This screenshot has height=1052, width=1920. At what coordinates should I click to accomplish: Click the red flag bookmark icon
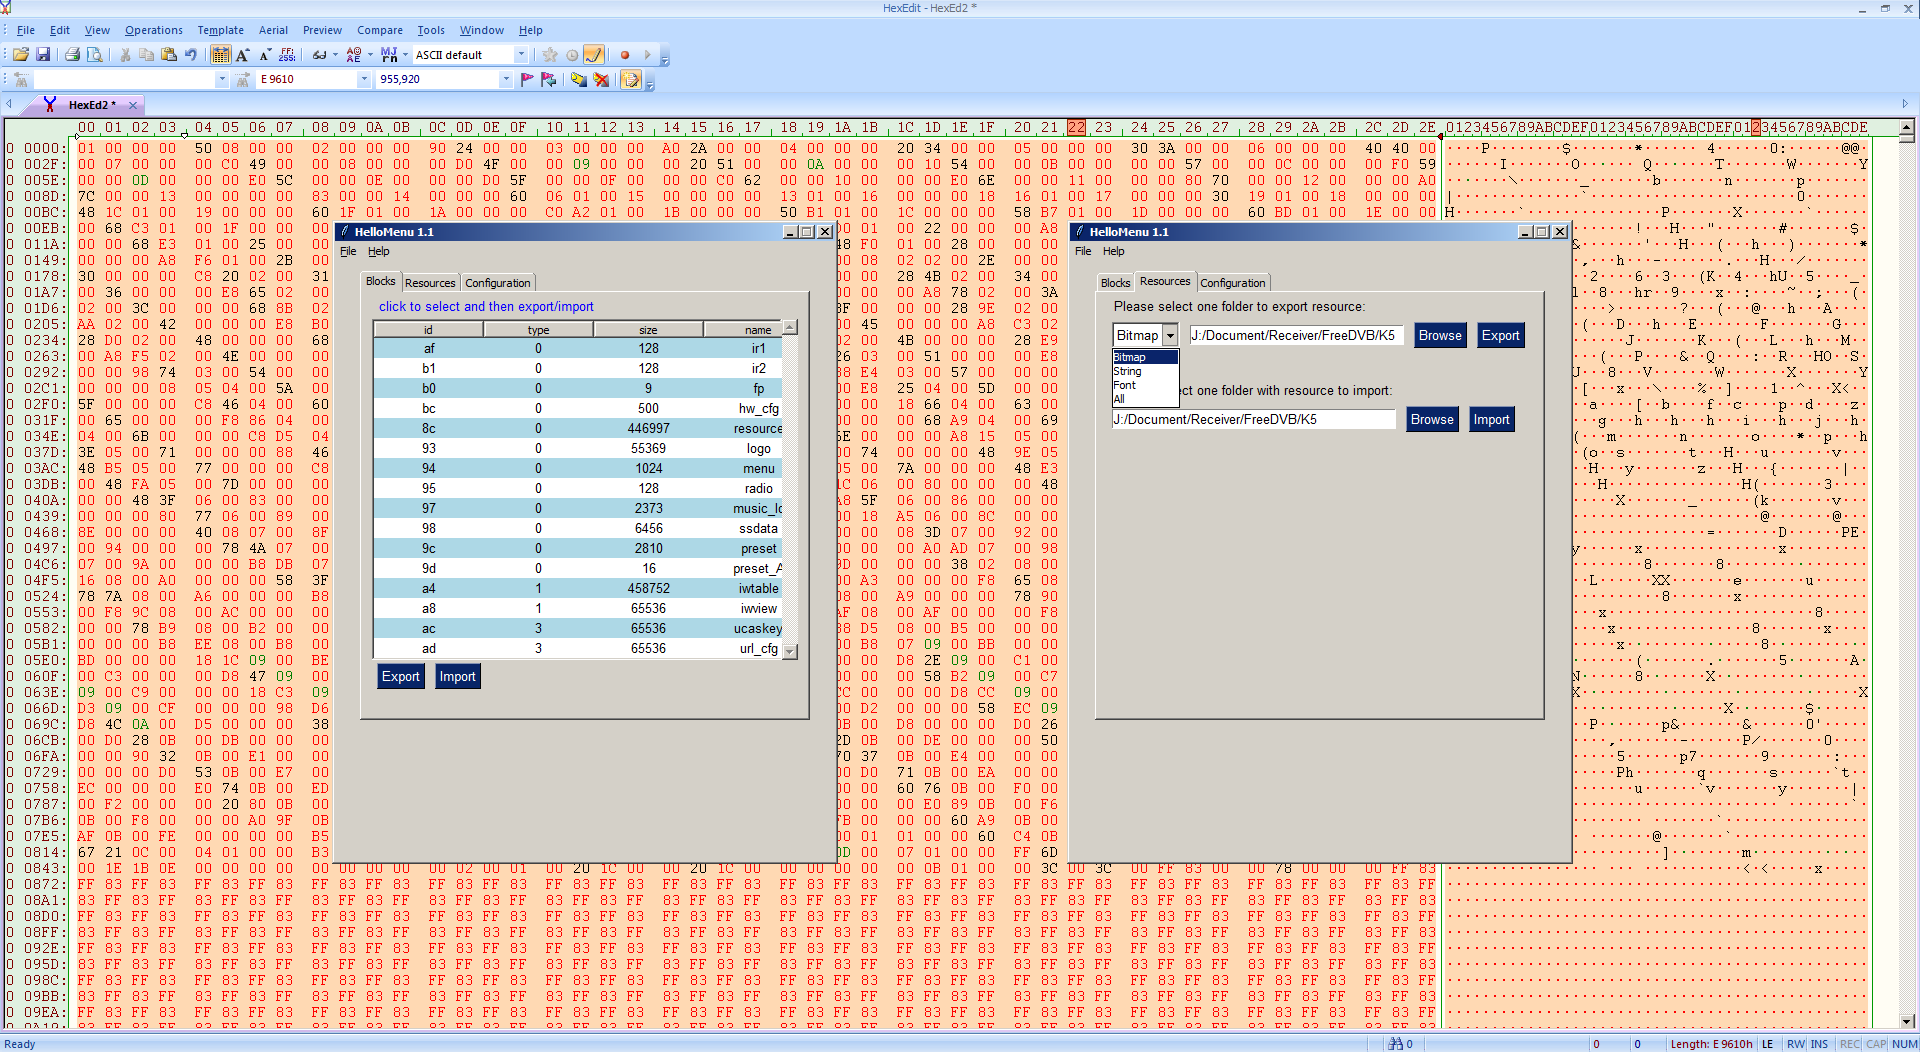click(528, 79)
